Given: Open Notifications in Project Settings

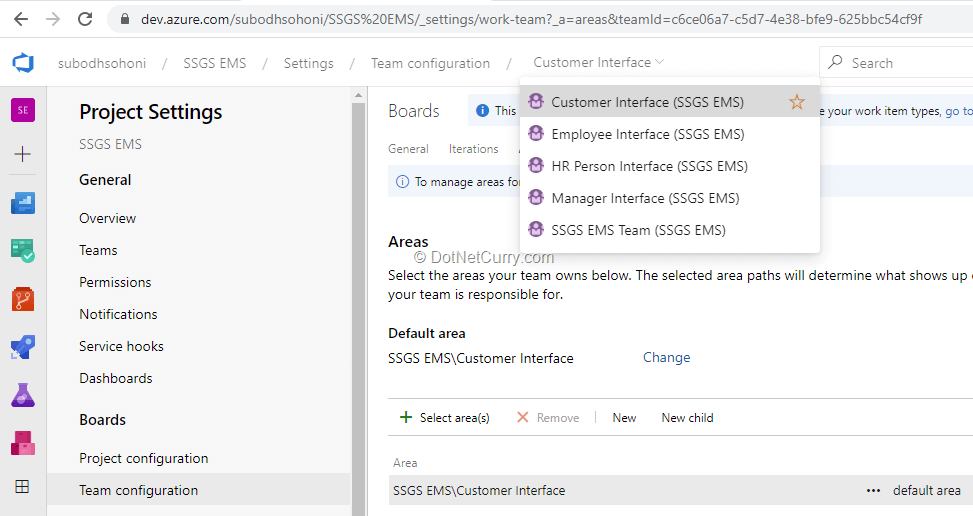Looking at the screenshot, I should (x=119, y=314).
